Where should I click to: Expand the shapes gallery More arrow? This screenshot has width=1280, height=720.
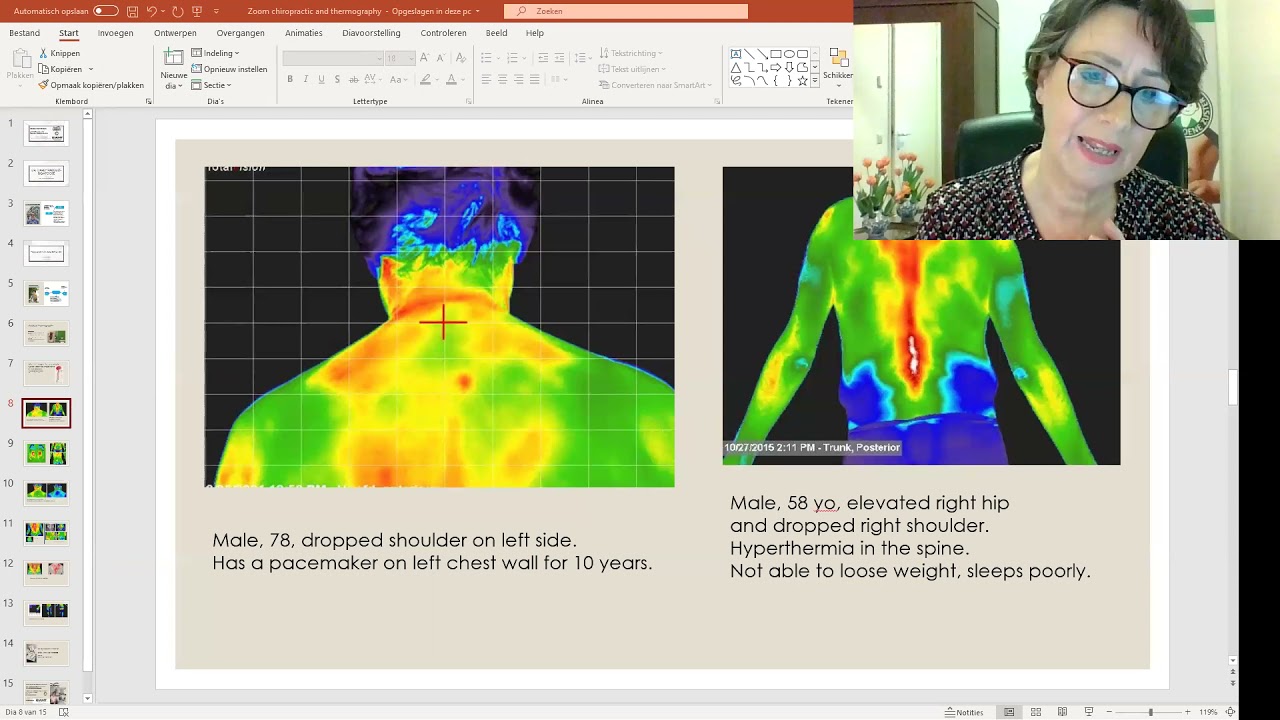(x=815, y=80)
